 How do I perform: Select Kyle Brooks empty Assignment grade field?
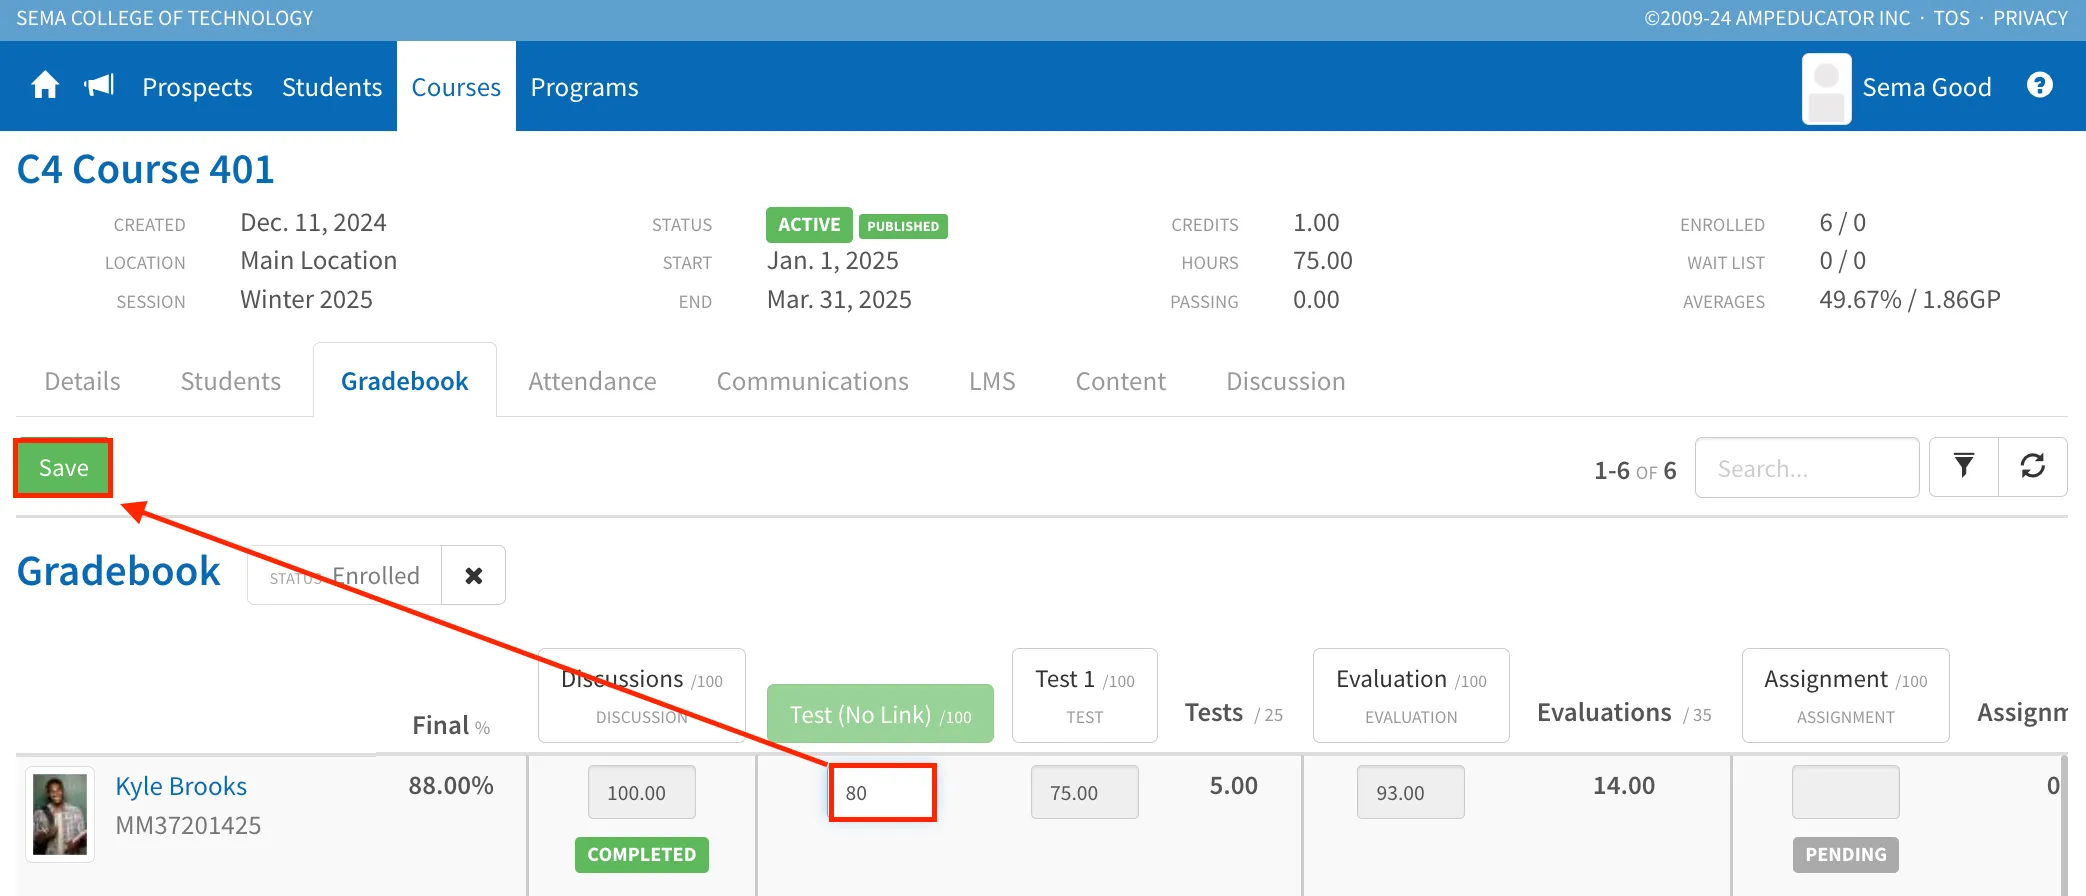[x=1846, y=792]
